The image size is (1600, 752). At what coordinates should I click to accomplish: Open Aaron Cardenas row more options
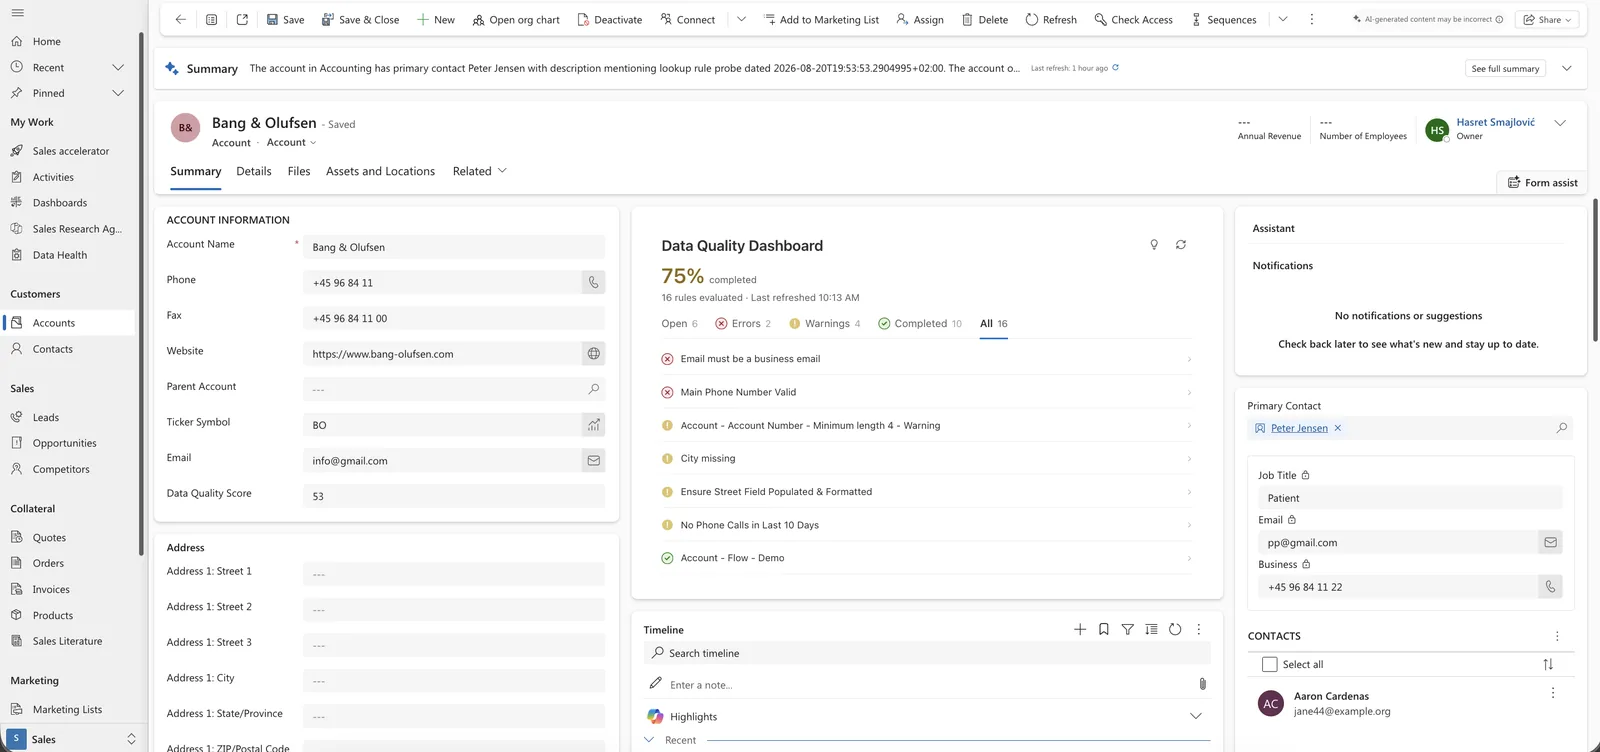point(1553,693)
